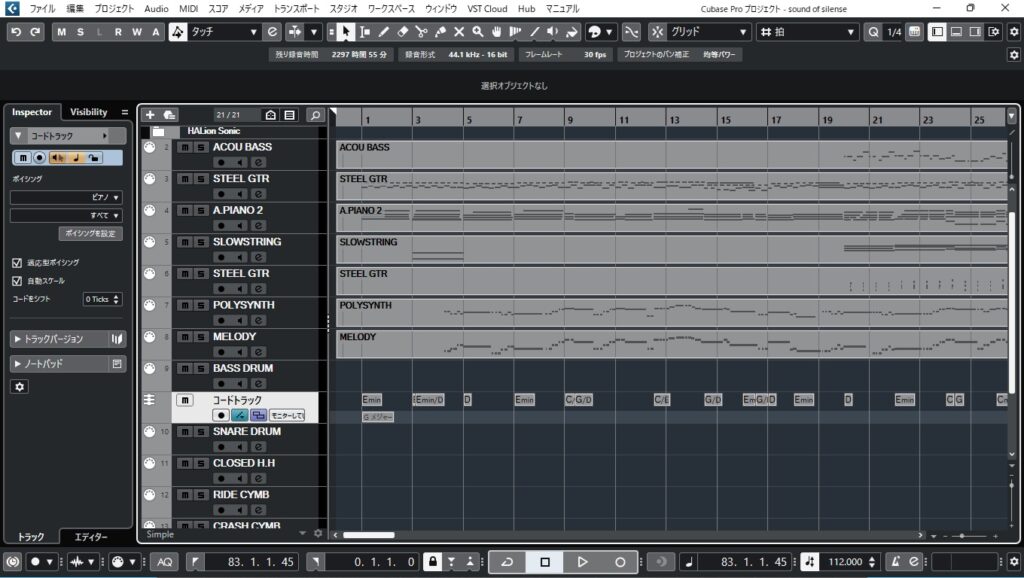The height and width of the screenshot is (578, 1024).
Task: Mute the ACOU BASS track
Action: [184, 148]
